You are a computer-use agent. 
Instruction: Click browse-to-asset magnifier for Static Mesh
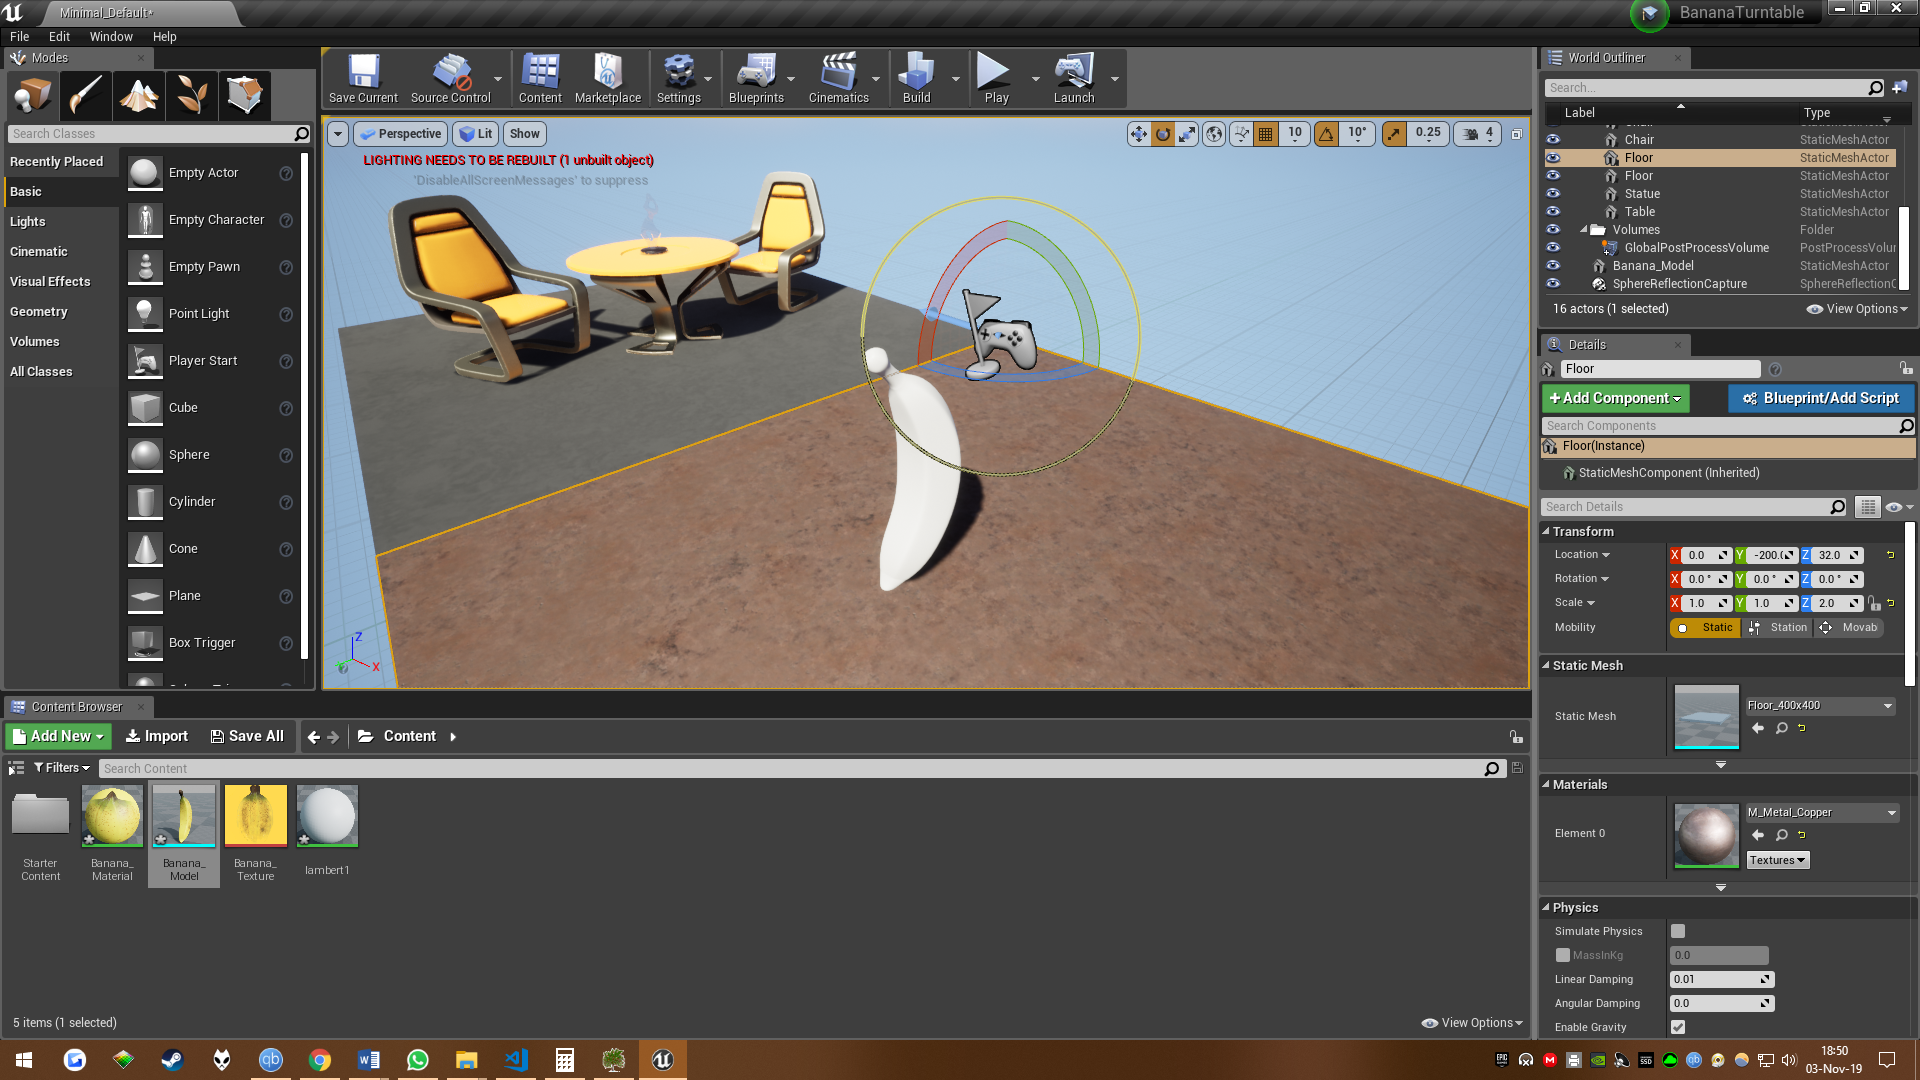pos(1781,728)
